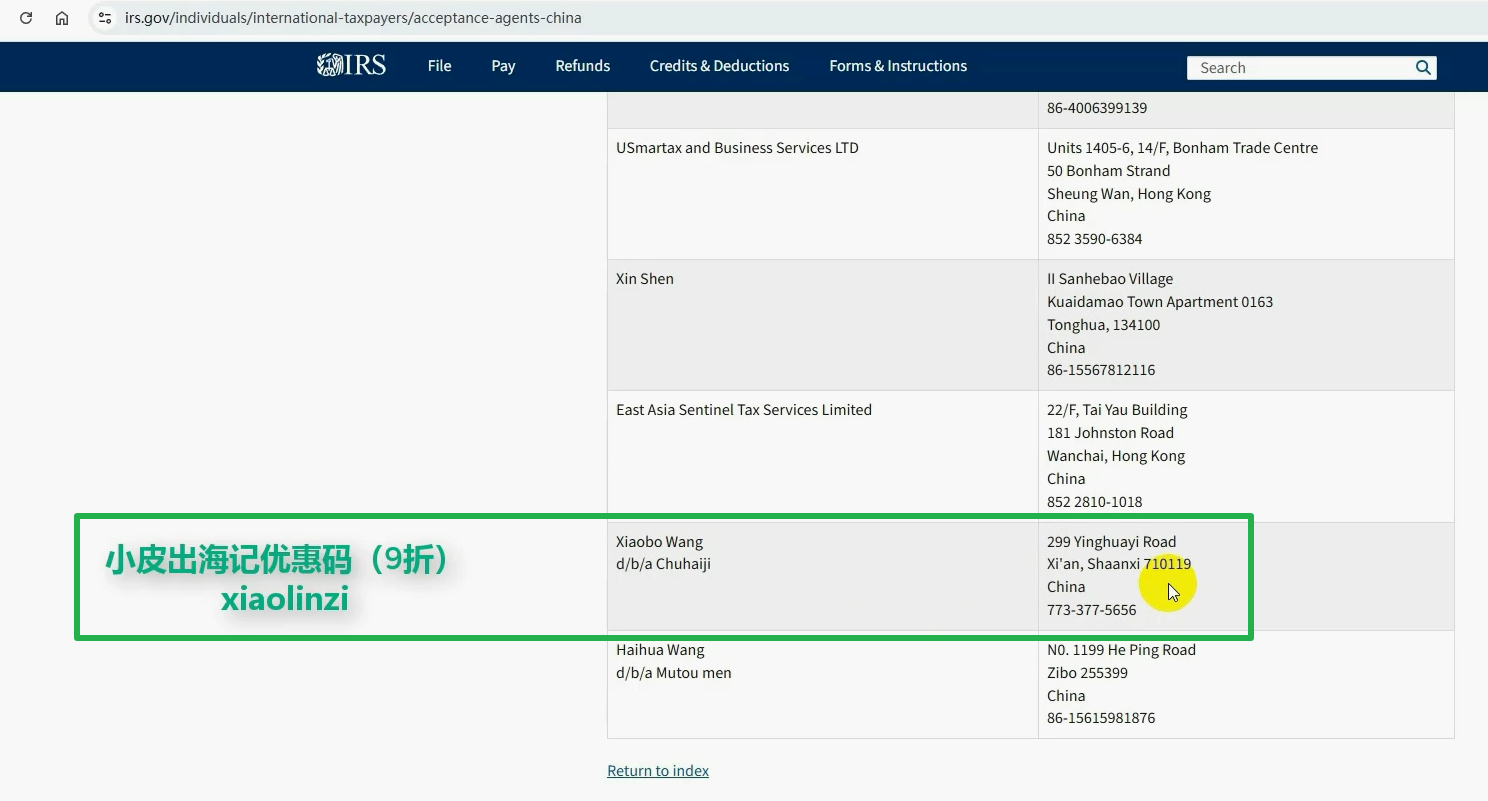This screenshot has width=1488, height=801.
Task: Click phone number 86-4006399139
Action: [1097, 108]
